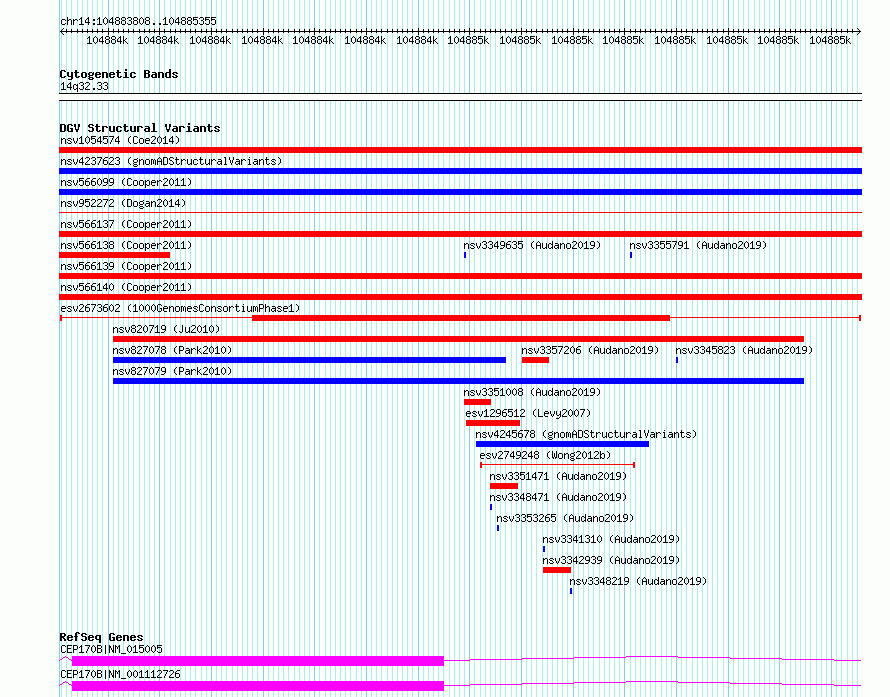Open variant nsv827078 (Park2010)

pyautogui.click(x=172, y=350)
